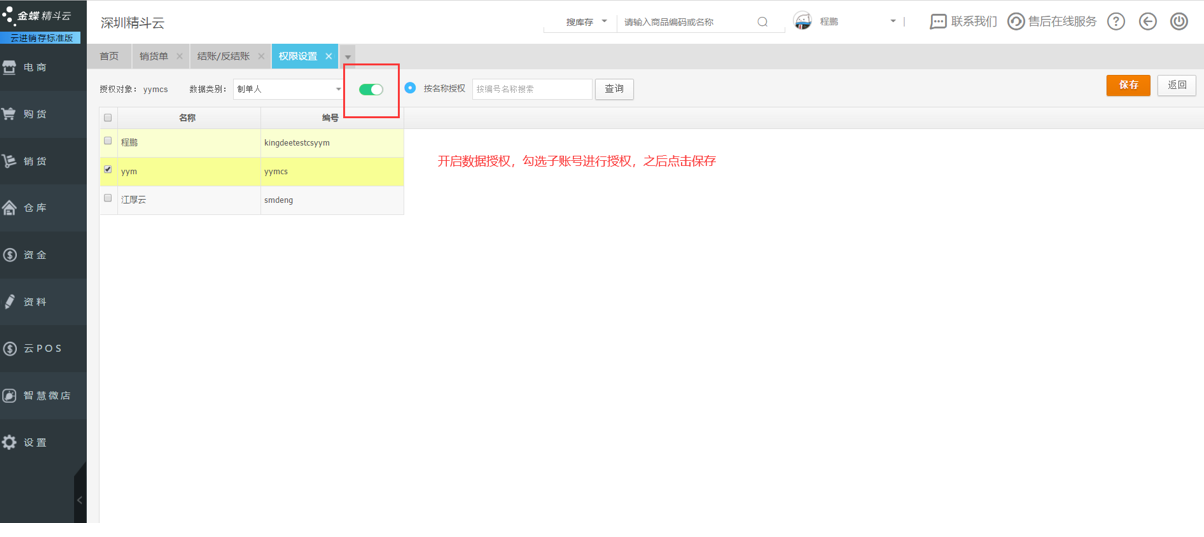This screenshot has width=1204, height=537.
Task: Open the 搜库存 search type dropdown
Action: 586,22
